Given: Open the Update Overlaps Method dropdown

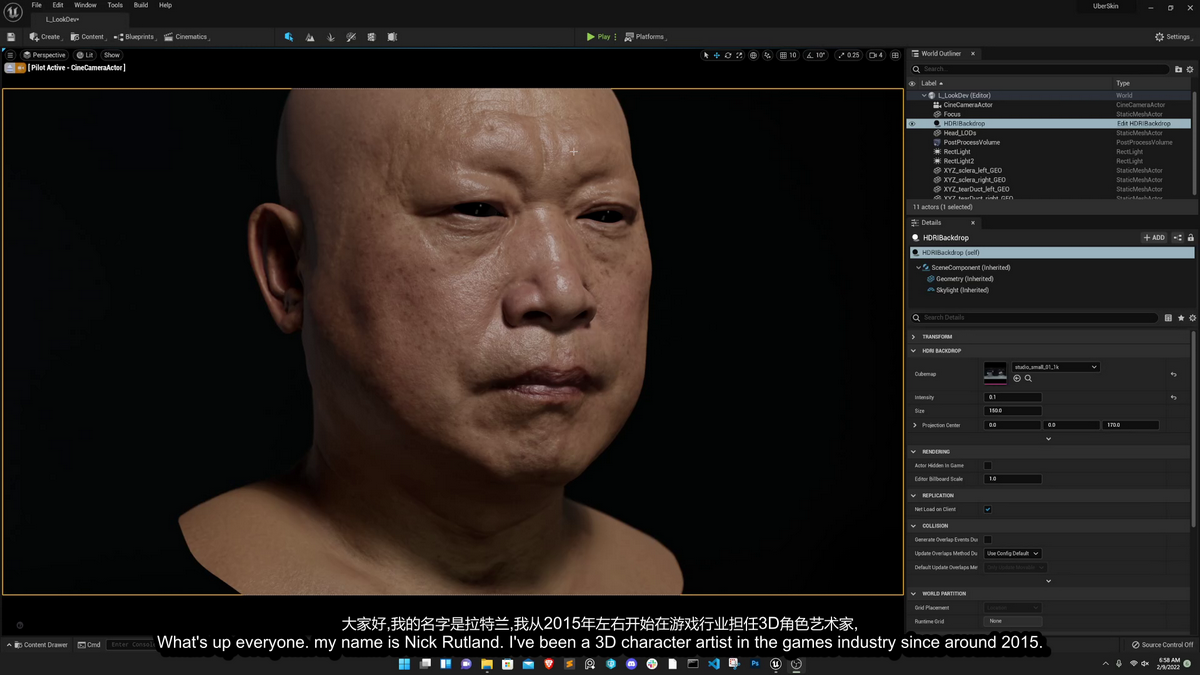Looking at the screenshot, I should (1013, 553).
